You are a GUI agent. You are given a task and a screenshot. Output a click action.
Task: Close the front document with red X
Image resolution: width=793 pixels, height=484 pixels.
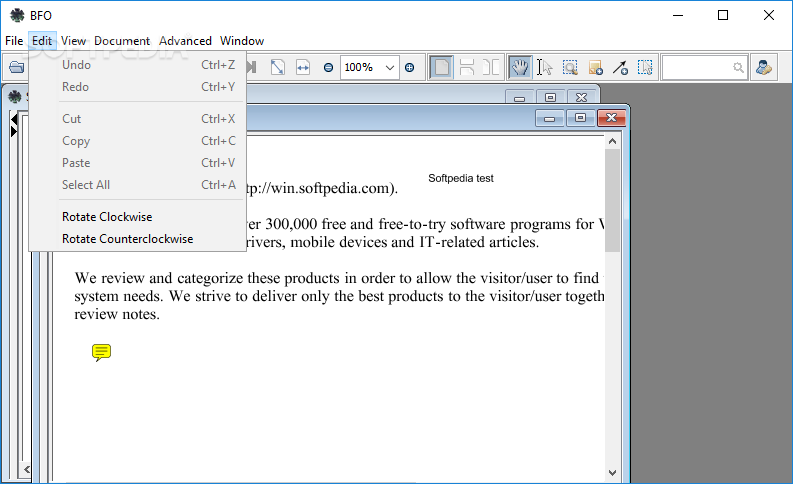[611, 118]
